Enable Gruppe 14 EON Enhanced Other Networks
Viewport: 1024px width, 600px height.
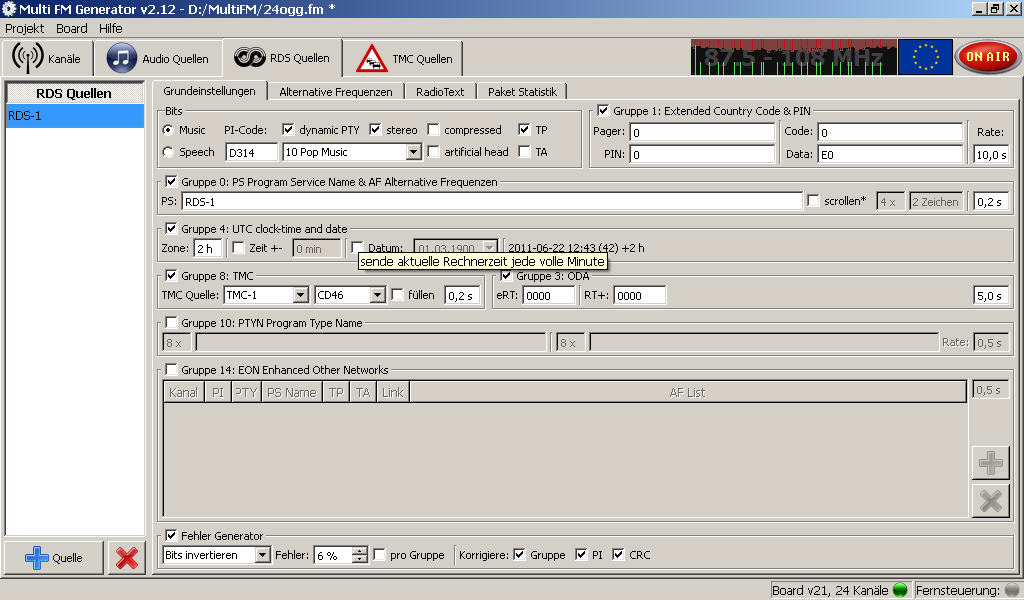tap(171, 370)
